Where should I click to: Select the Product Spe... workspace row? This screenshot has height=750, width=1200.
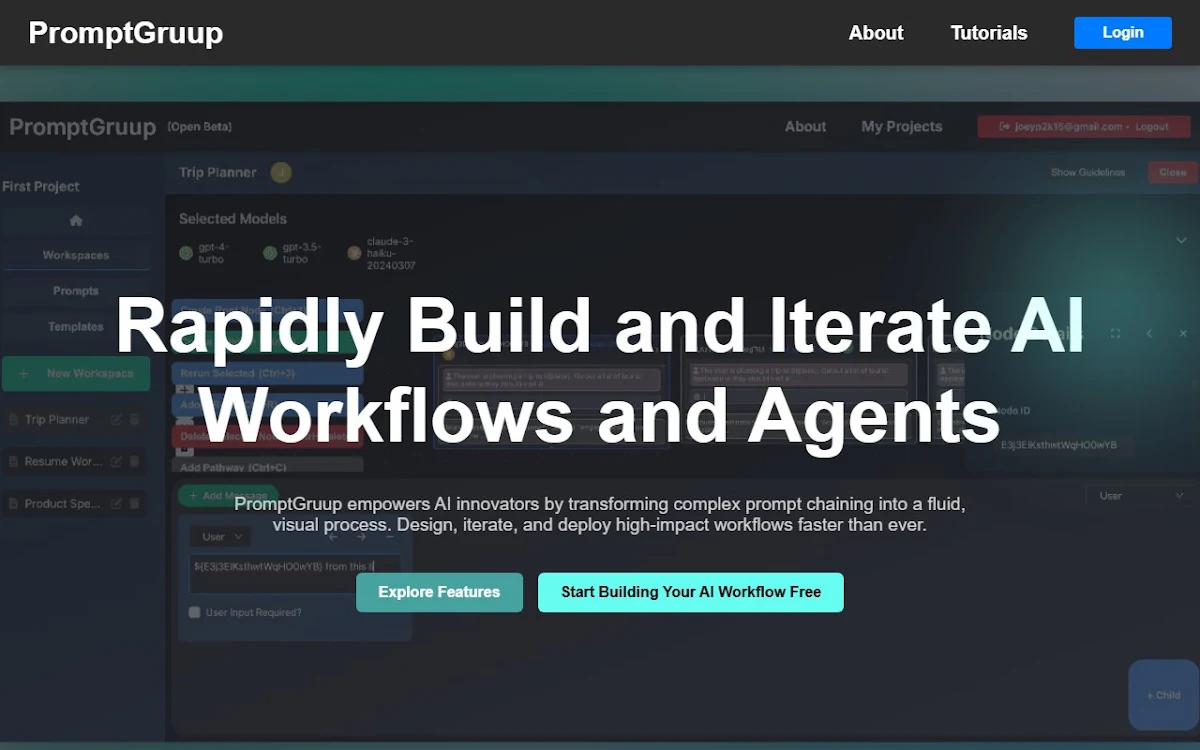[74, 504]
